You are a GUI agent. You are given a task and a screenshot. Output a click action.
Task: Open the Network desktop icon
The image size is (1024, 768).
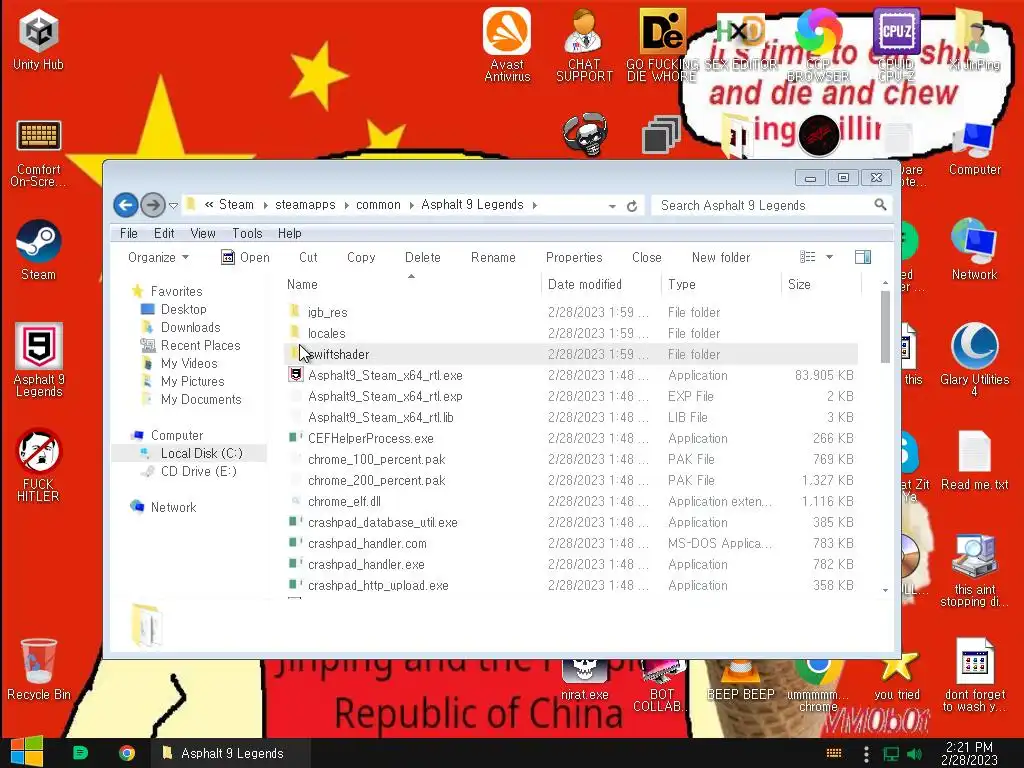[x=974, y=249]
